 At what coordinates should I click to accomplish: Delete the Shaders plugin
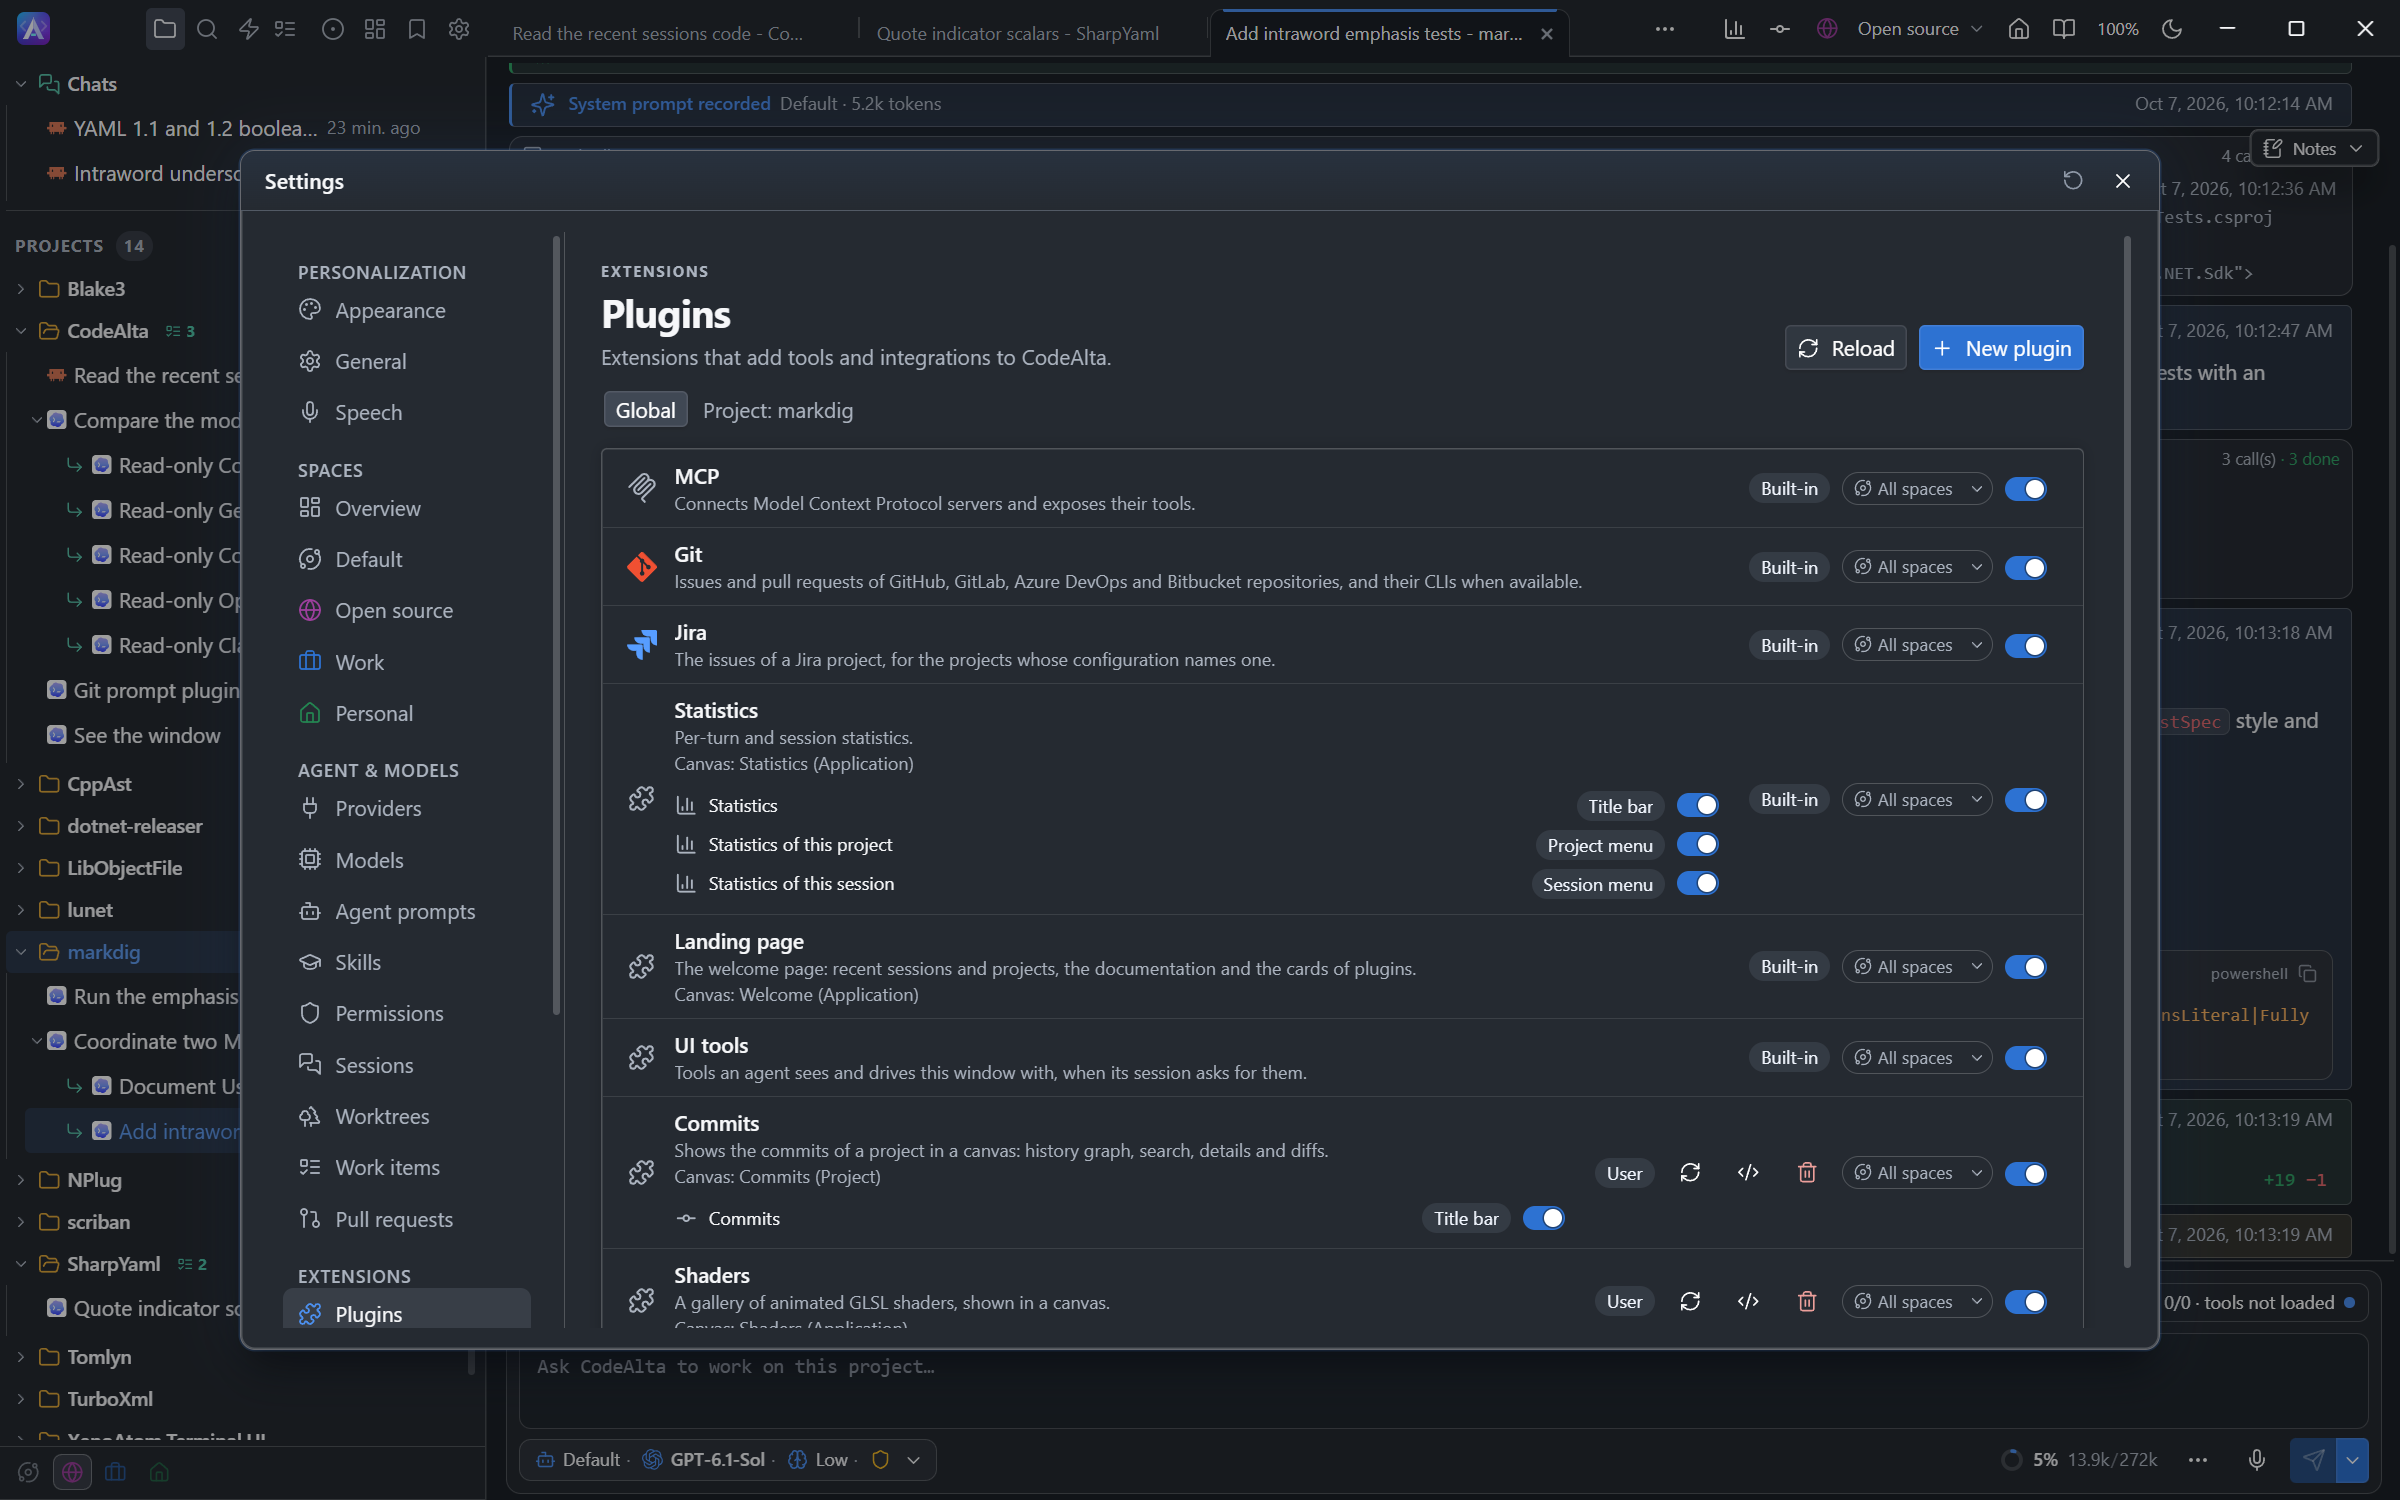tap(1807, 1301)
